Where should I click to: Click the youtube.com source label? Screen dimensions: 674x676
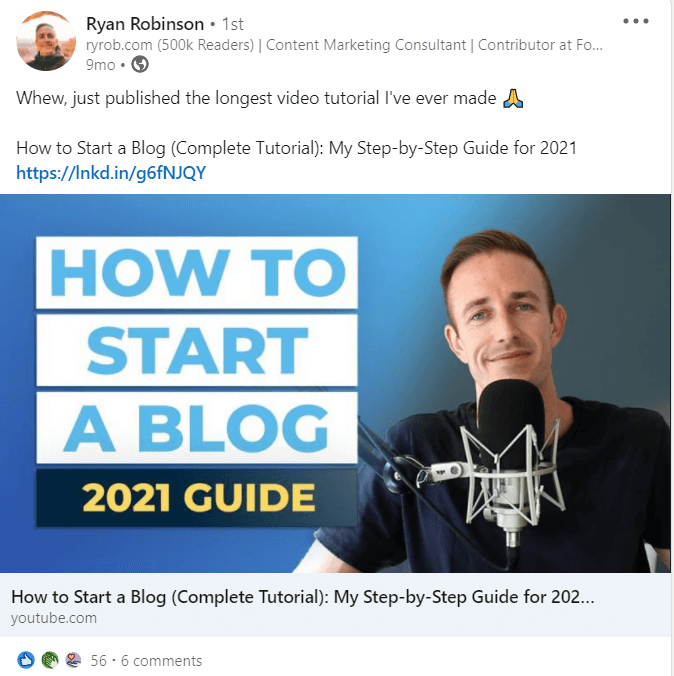54,618
